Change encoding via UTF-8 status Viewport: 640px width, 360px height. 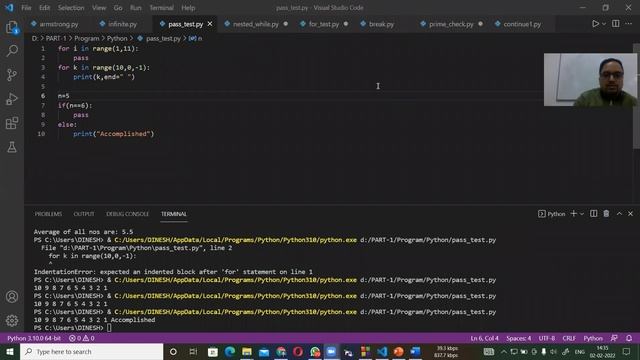[547, 338]
